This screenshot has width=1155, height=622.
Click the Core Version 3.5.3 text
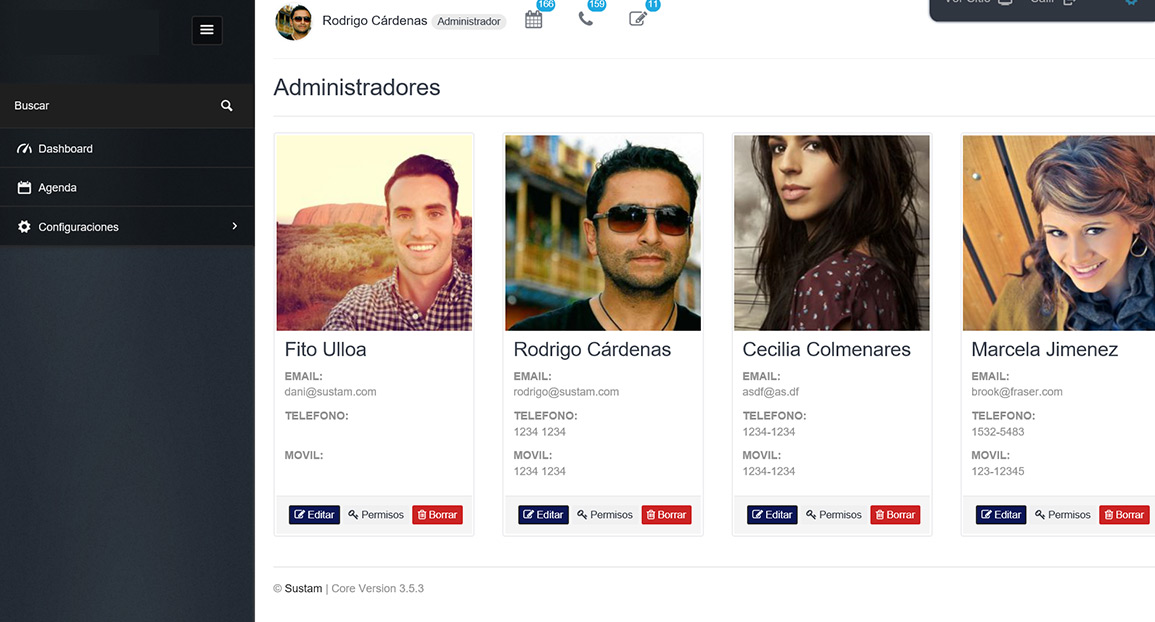click(378, 588)
